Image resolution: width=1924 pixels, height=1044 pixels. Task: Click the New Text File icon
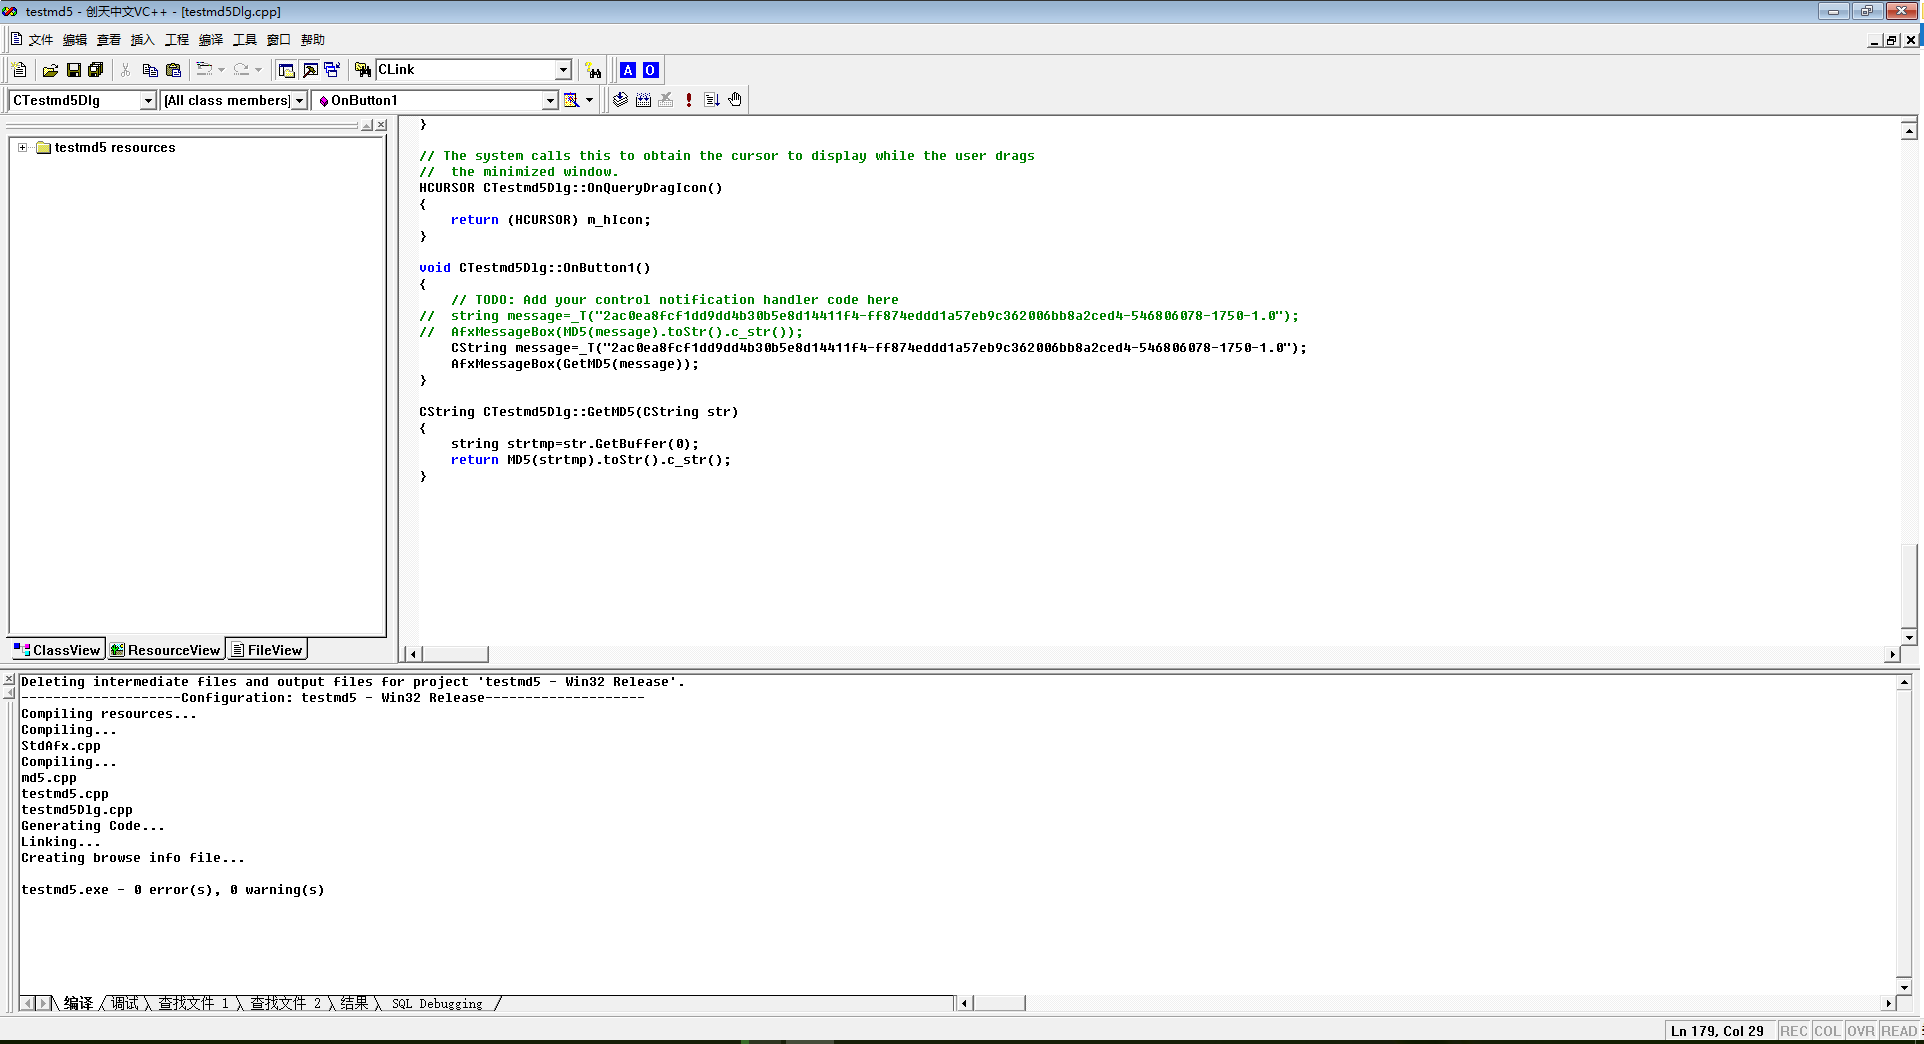click(x=20, y=70)
